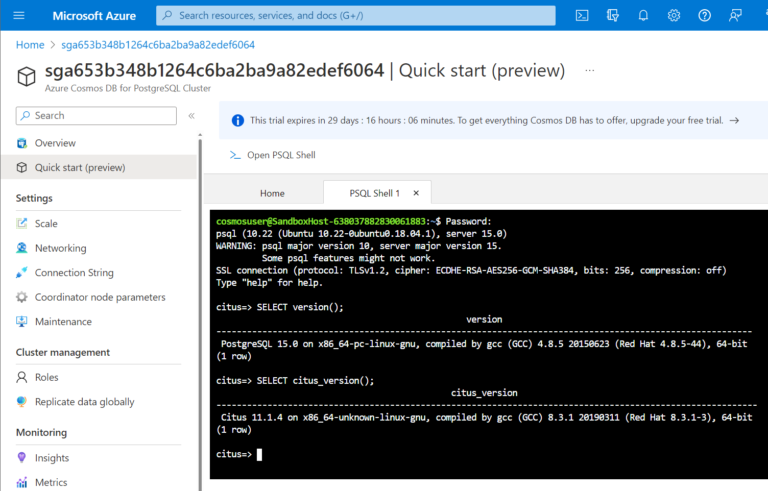The image size is (768, 491).
Task: Open the Directories and subscriptions filter
Action: pos(613,16)
